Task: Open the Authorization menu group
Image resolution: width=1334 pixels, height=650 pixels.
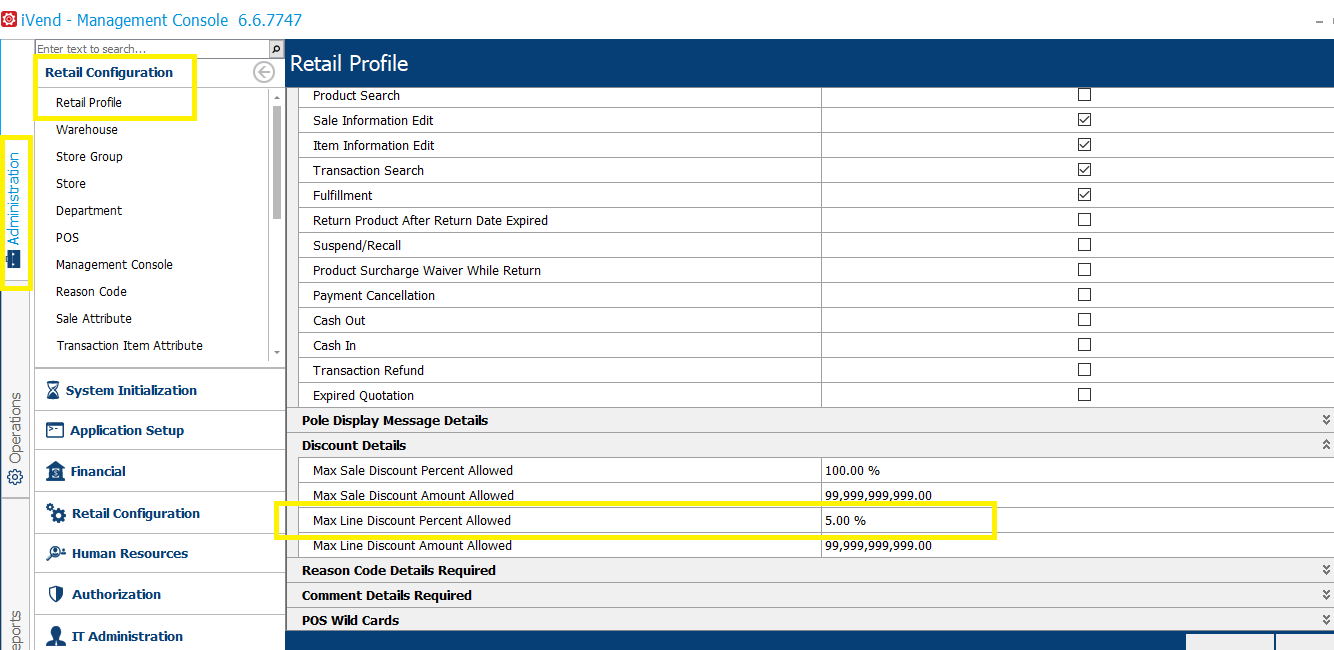Action: 160,594
